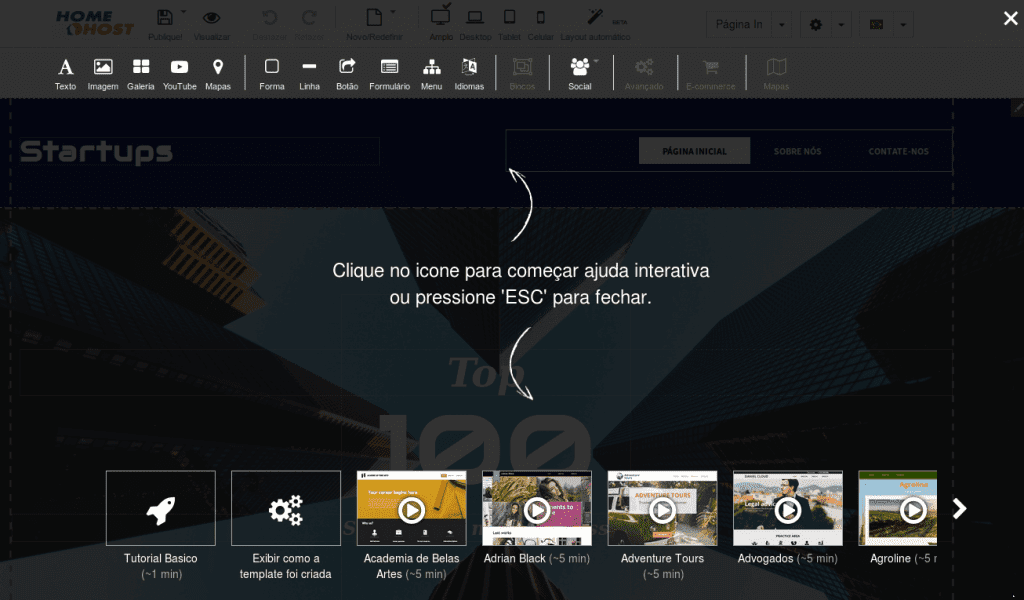Add a Galeria element

tap(140, 74)
